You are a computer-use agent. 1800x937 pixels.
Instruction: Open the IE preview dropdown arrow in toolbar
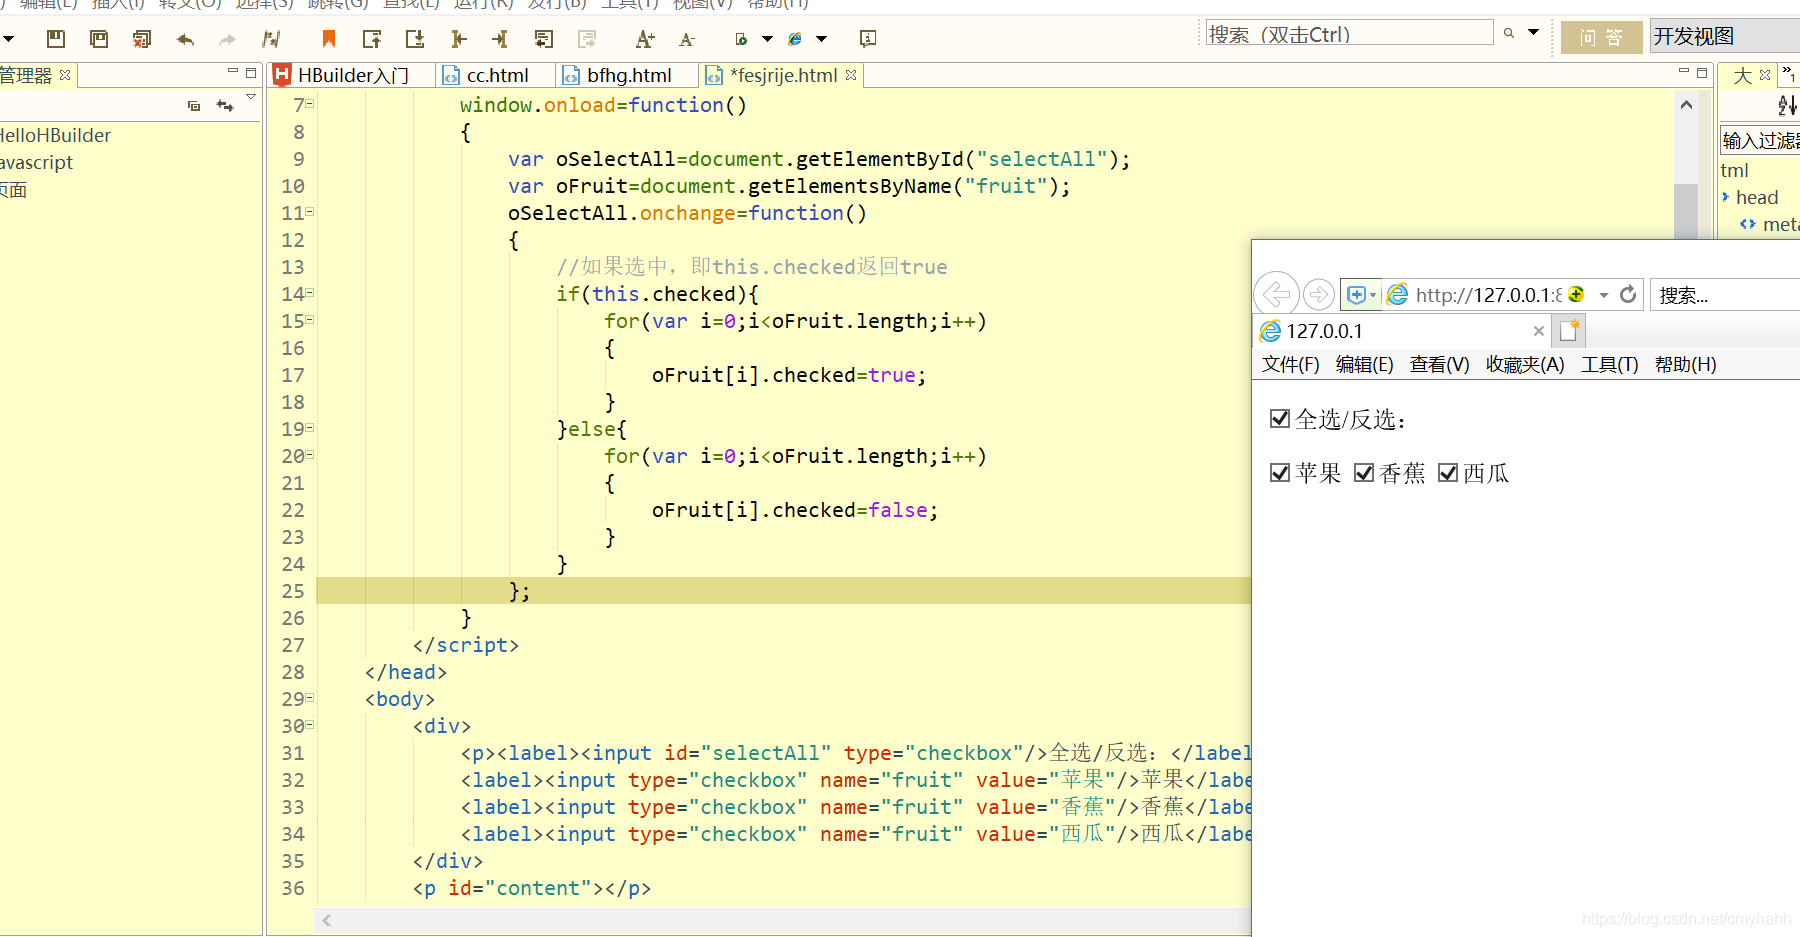pos(822,39)
